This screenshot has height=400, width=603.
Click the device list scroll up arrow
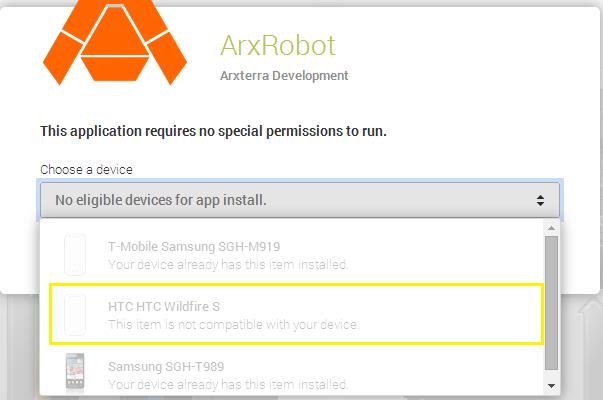(551, 228)
